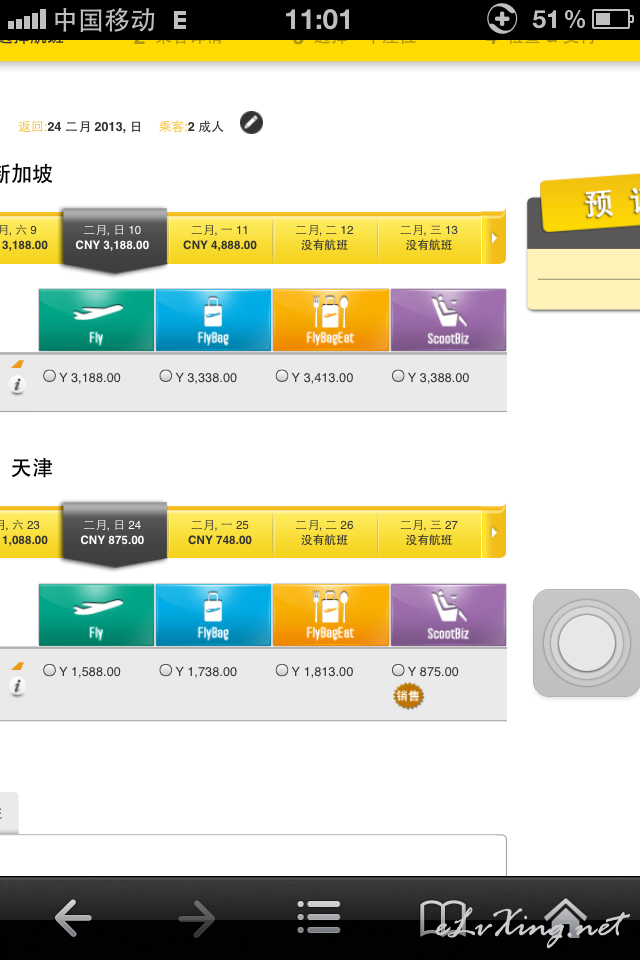The height and width of the screenshot is (960, 640).
Task: Go back with browser back arrow
Action: (73, 918)
